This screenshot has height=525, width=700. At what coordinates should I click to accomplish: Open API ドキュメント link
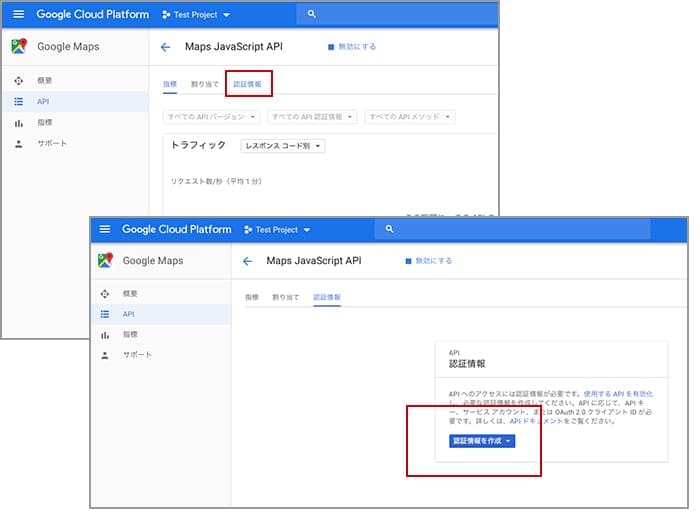click(536, 421)
